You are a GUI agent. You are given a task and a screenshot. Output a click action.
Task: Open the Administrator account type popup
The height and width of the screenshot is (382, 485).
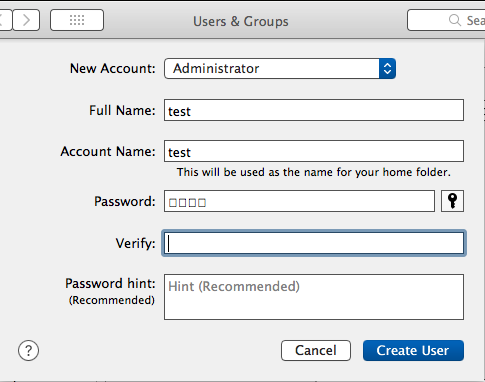(x=280, y=69)
